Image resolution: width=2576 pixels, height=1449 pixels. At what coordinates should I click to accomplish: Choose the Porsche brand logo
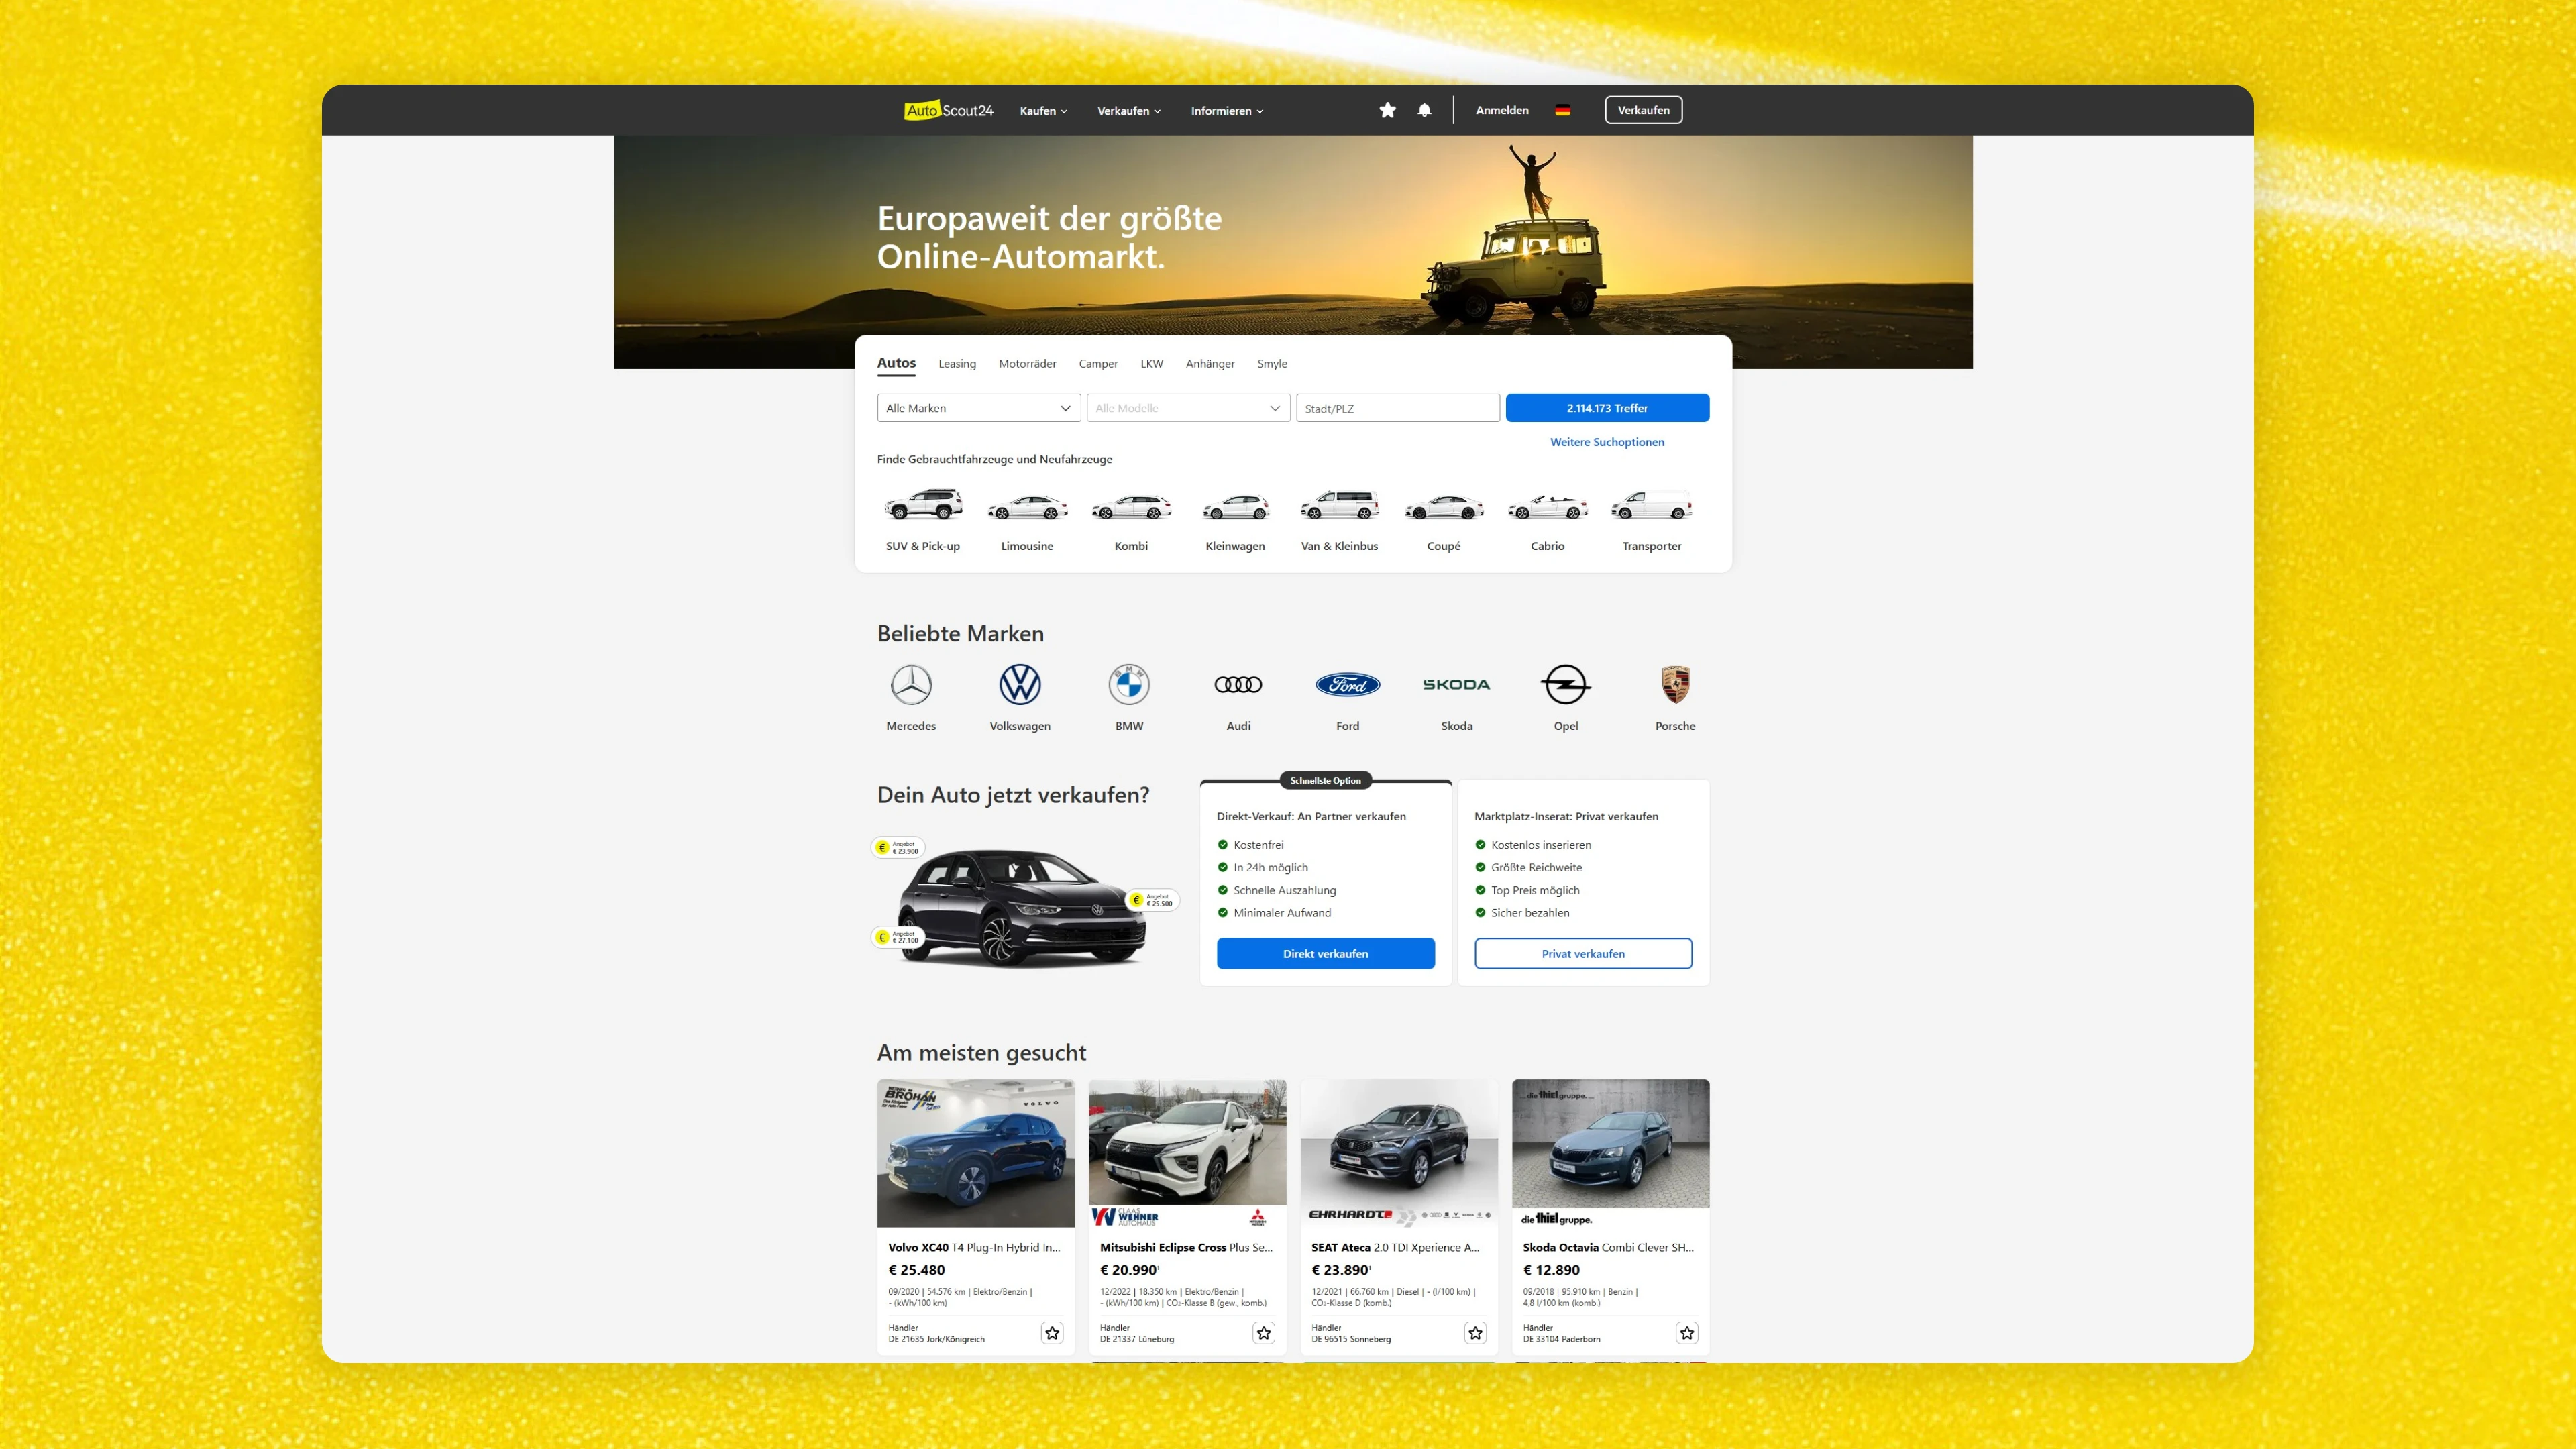click(1675, 685)
